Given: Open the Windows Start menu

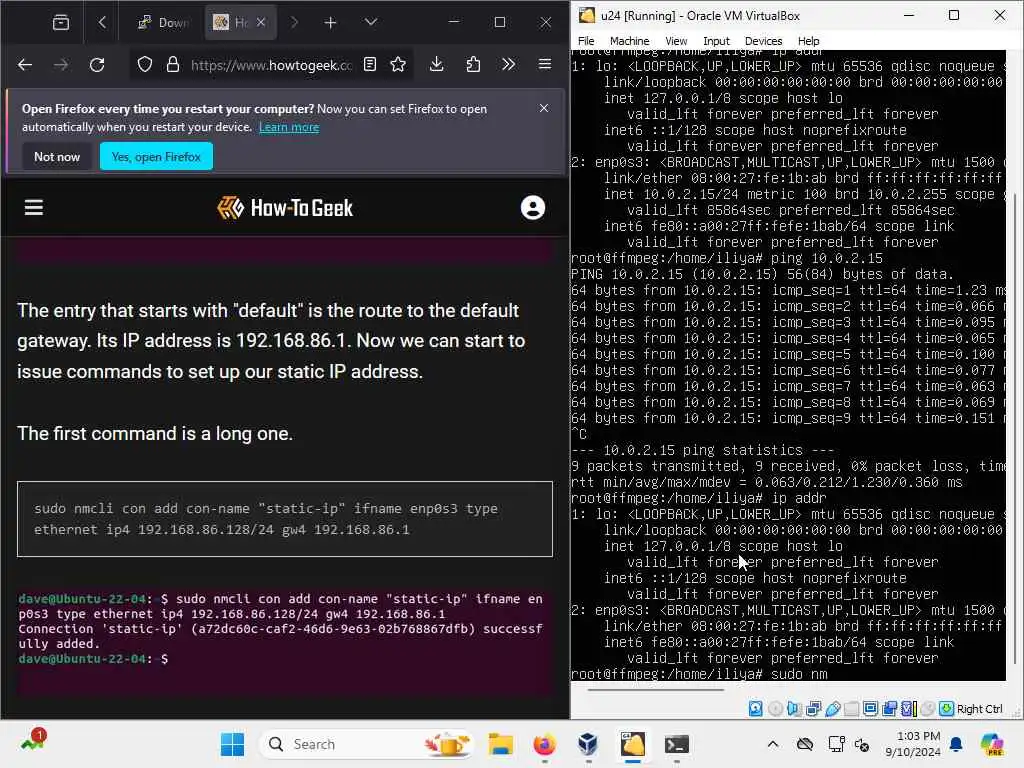Looking at the screenshot, I should coord(232,744).
